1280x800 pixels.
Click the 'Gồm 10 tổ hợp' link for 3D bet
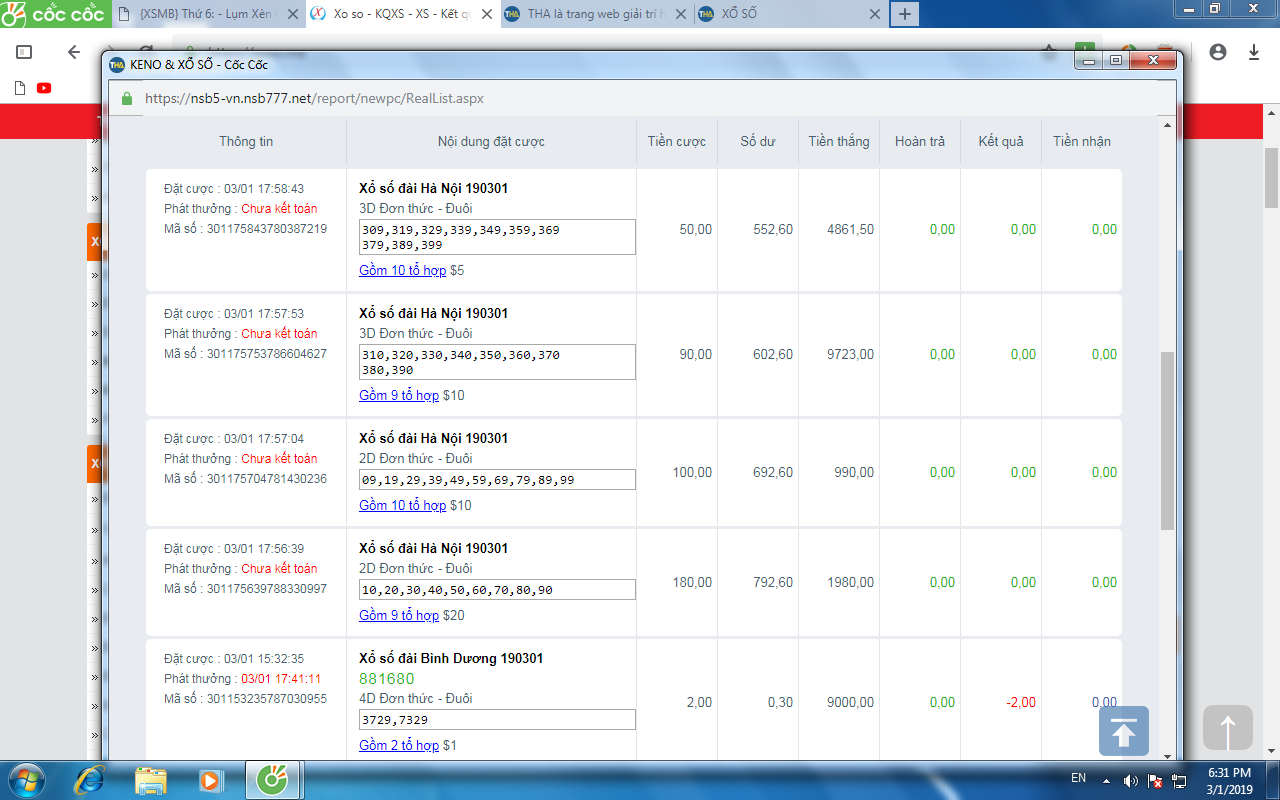coord(402,270)
